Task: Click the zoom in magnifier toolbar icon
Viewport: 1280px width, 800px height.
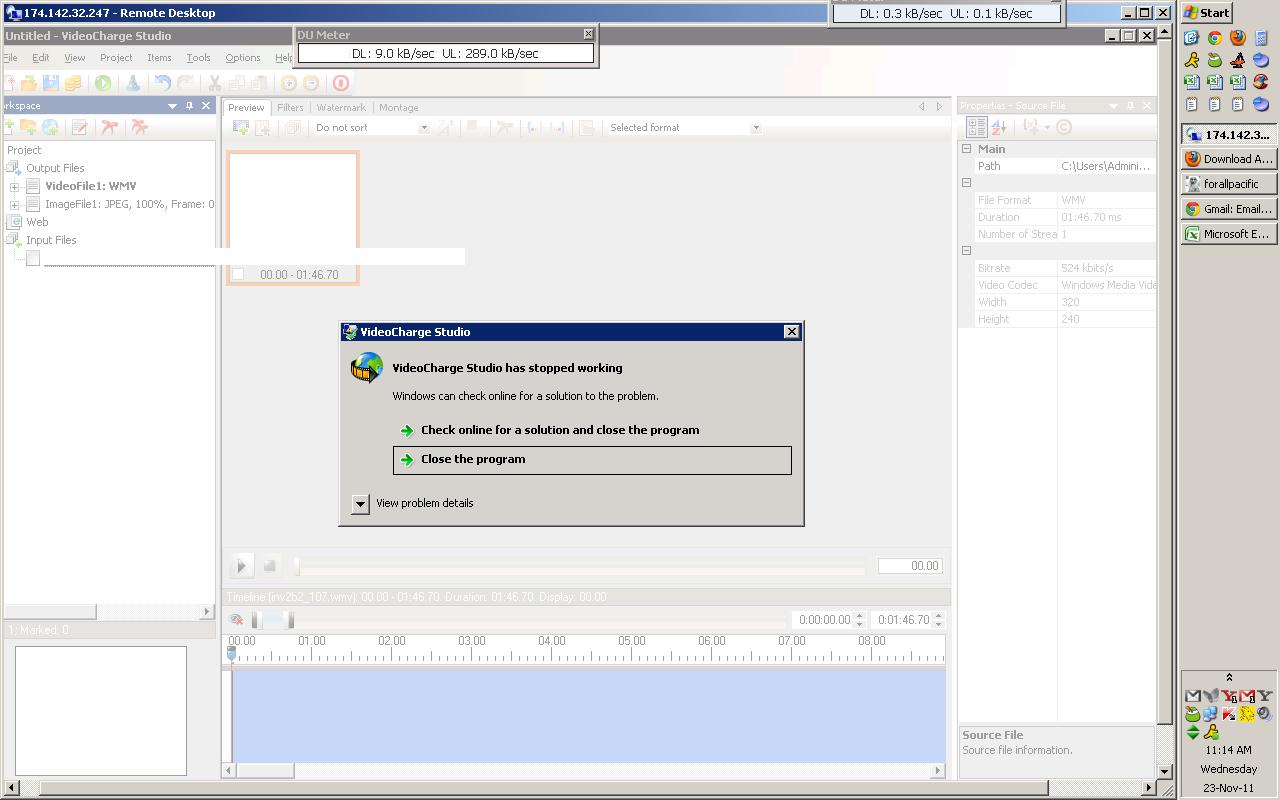Action: tap(289, 83)
